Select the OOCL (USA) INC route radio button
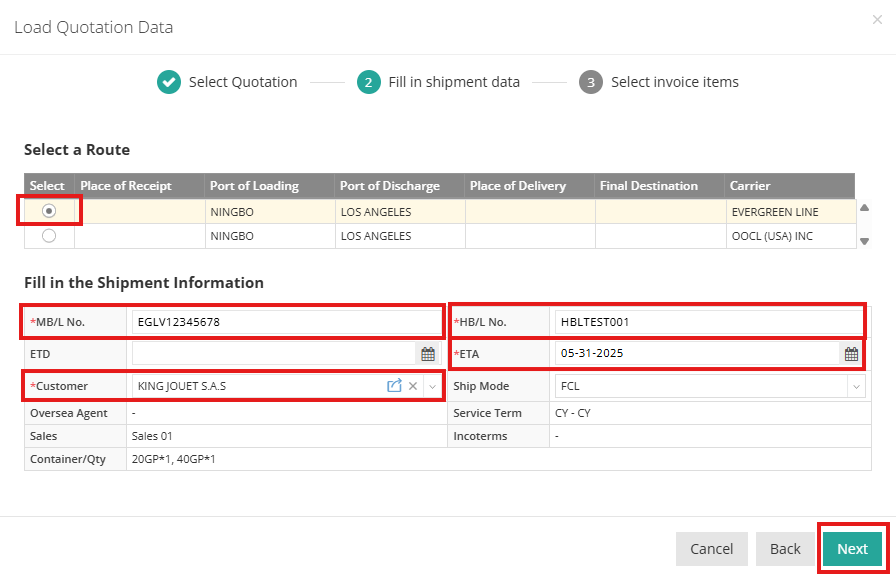This screenshot has width=896, height=580. pyautogui.click(x=50, y=236)
